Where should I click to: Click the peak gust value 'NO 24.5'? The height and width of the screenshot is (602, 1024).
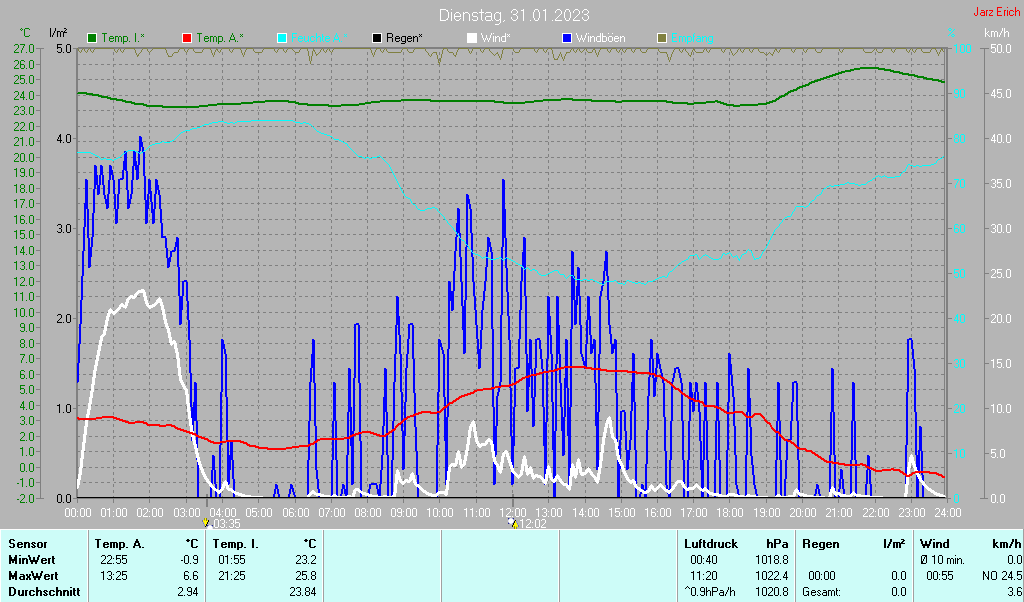[x=1002, y=577]
